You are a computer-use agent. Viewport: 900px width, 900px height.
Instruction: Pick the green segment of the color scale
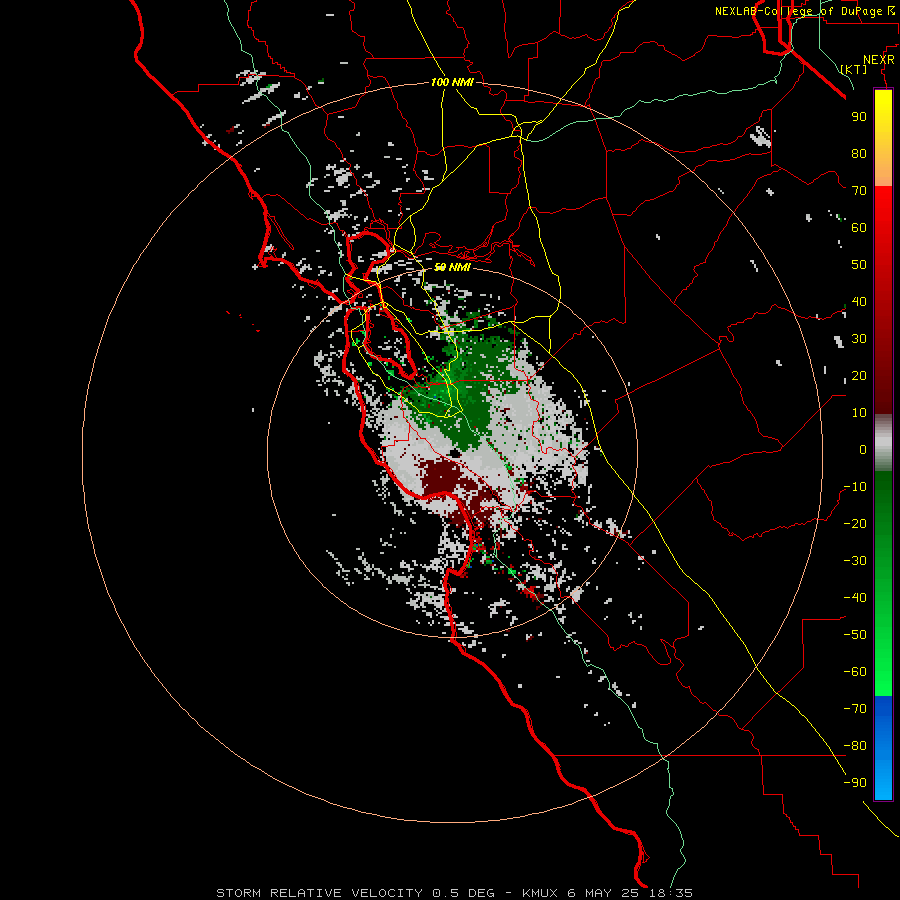coord(883,583)
